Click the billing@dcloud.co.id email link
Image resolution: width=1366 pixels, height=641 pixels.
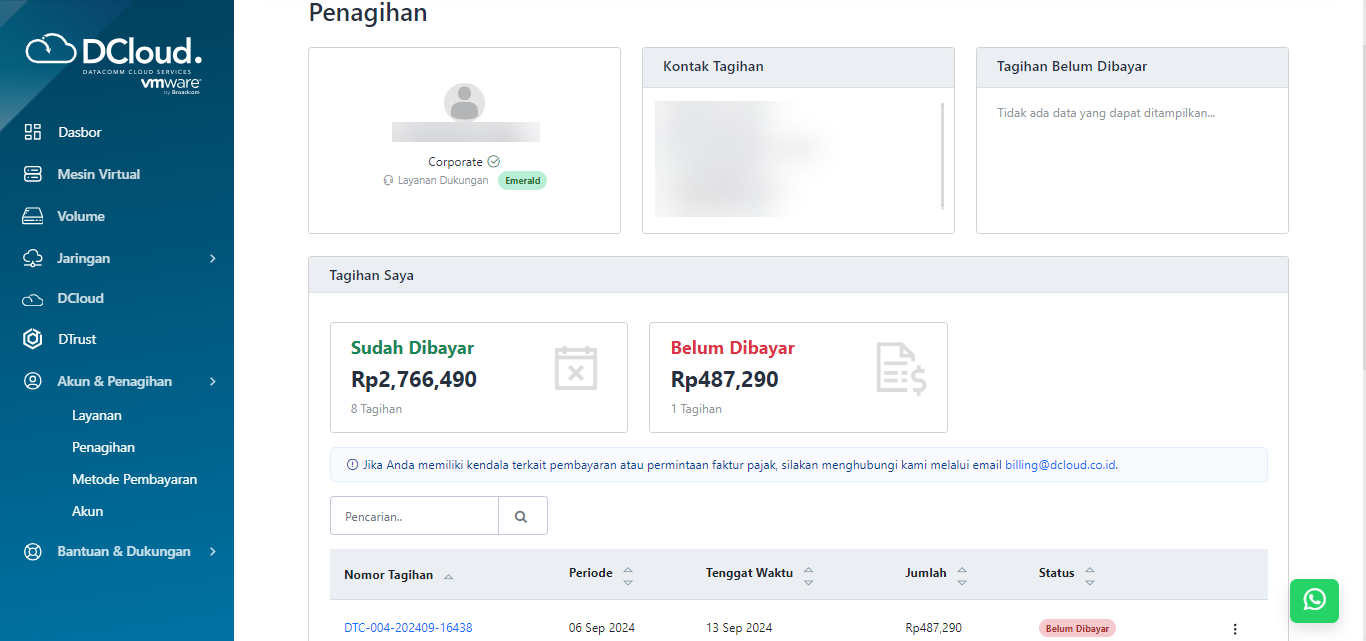click(x=1061, y=464)
